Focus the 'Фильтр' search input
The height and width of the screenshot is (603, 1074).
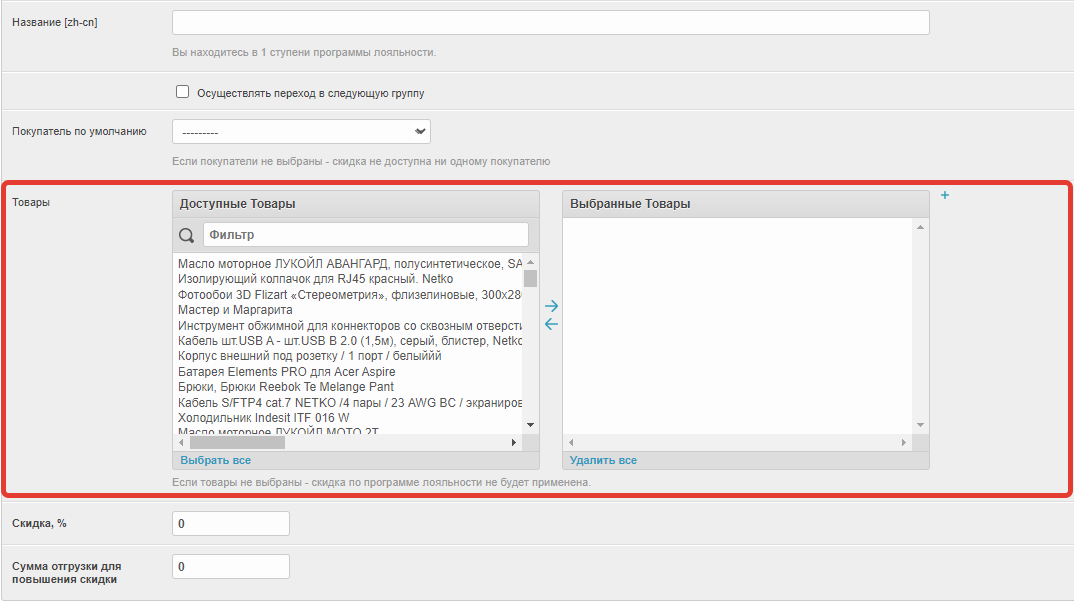[365, 235]
